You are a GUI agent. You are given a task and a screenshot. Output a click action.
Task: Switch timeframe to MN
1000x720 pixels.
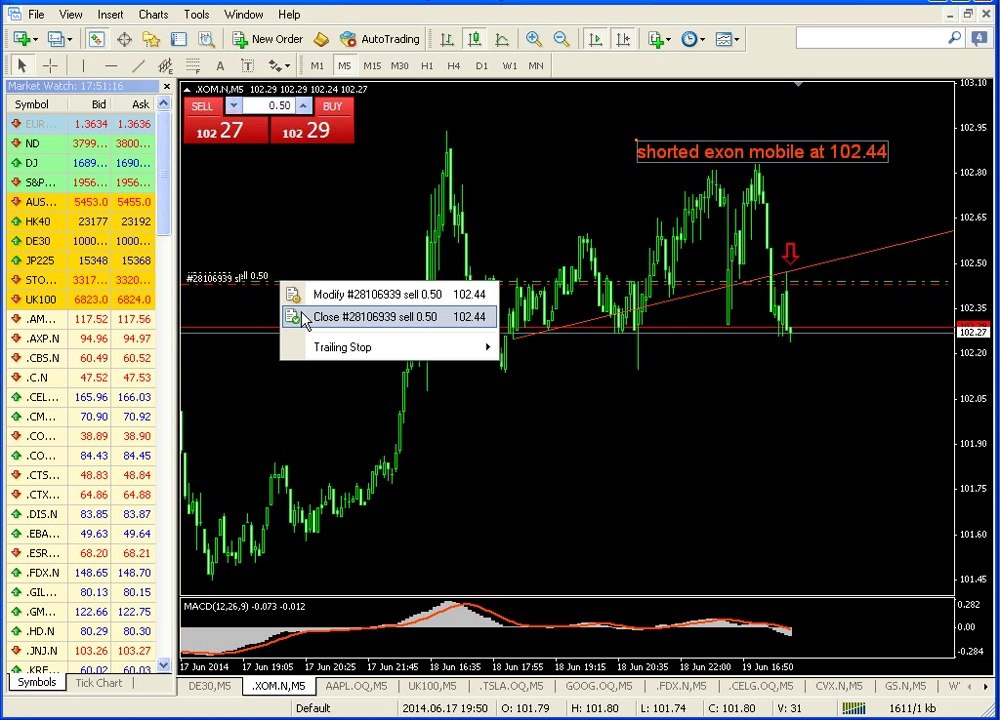point(536,66)
